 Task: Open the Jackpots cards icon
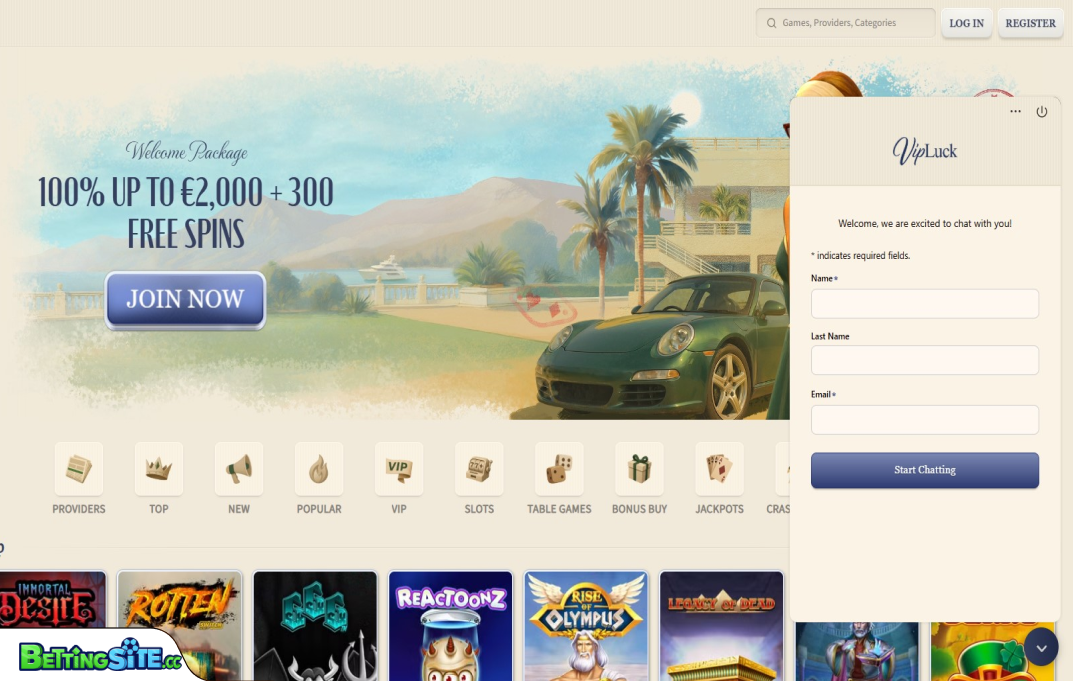tap(719, 469)
